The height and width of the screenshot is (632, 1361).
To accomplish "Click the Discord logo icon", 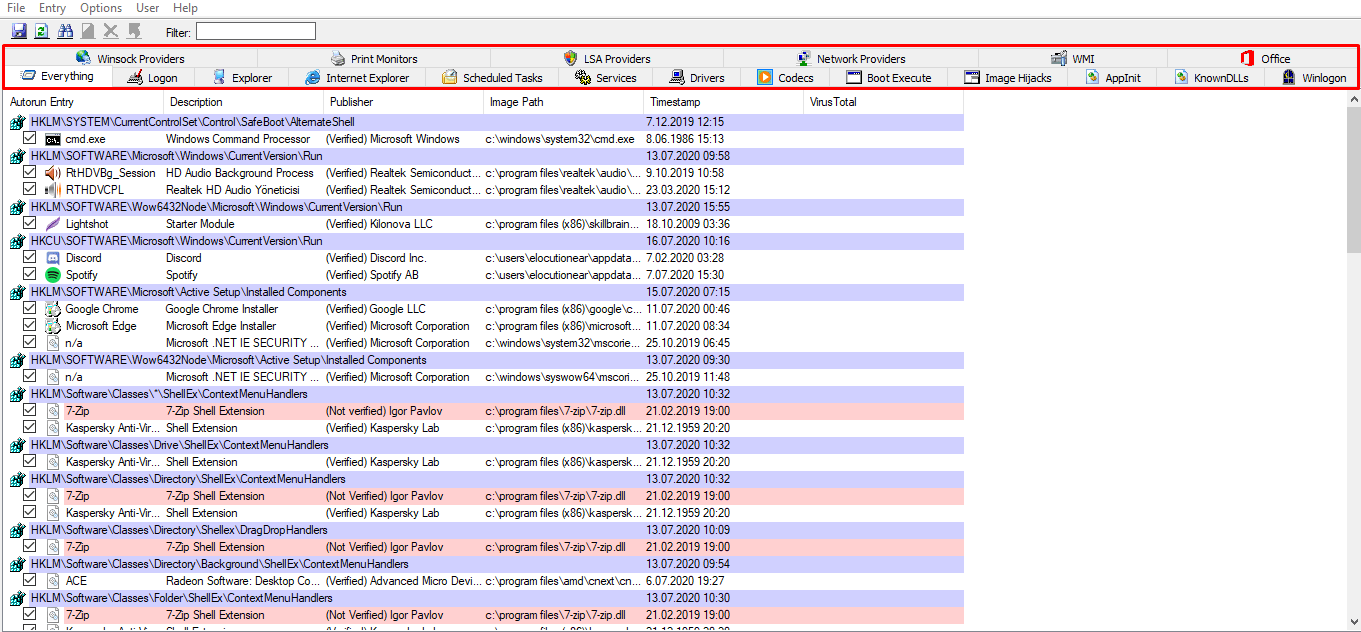I will (x=53, y=258).
